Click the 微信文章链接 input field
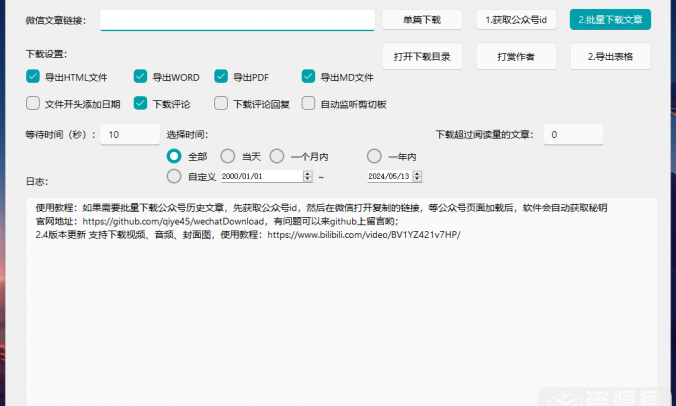The height and width of the screenshot is (406, 676). coord(237,20)
